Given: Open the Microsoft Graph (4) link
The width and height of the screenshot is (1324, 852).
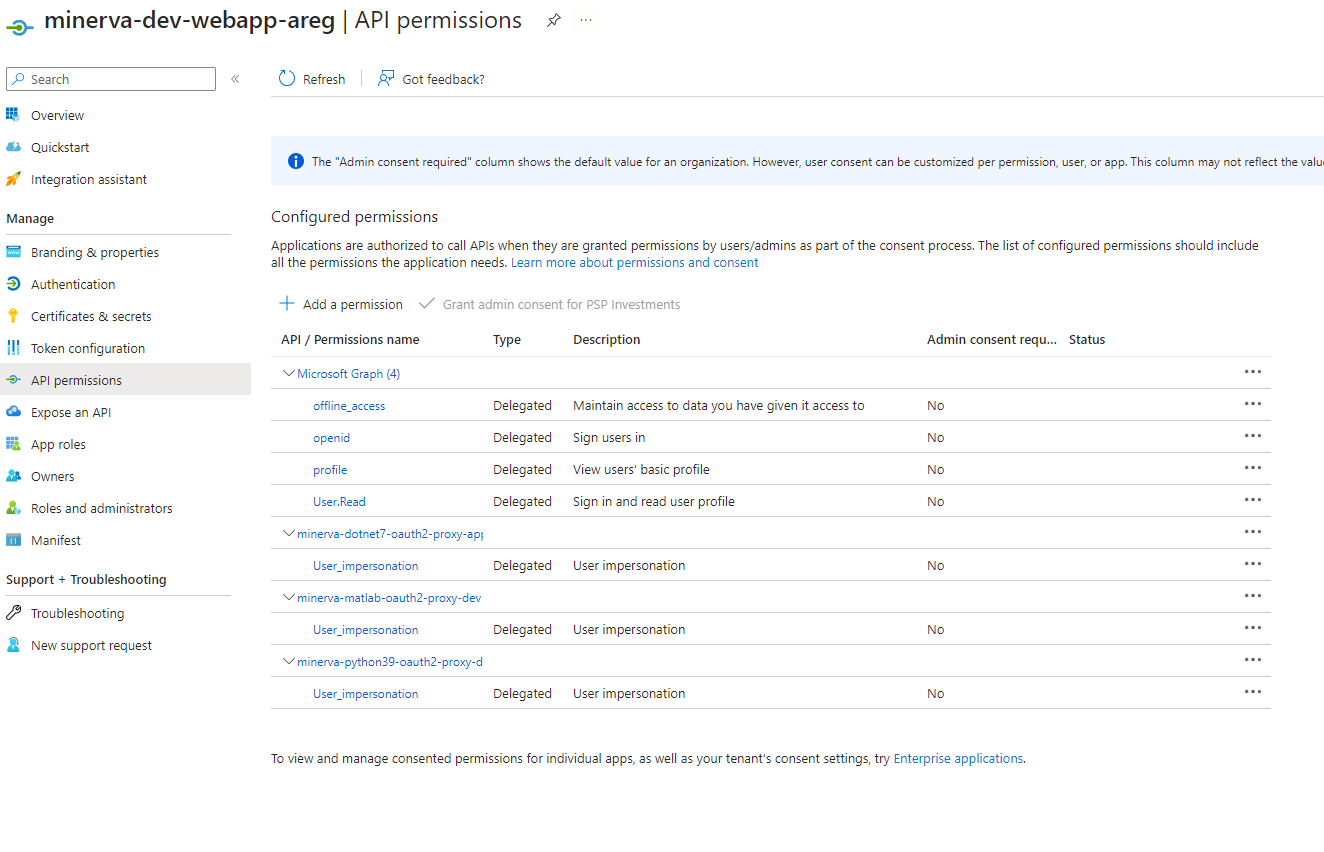Looking at the screenshot, I should (x=348, y=373).
